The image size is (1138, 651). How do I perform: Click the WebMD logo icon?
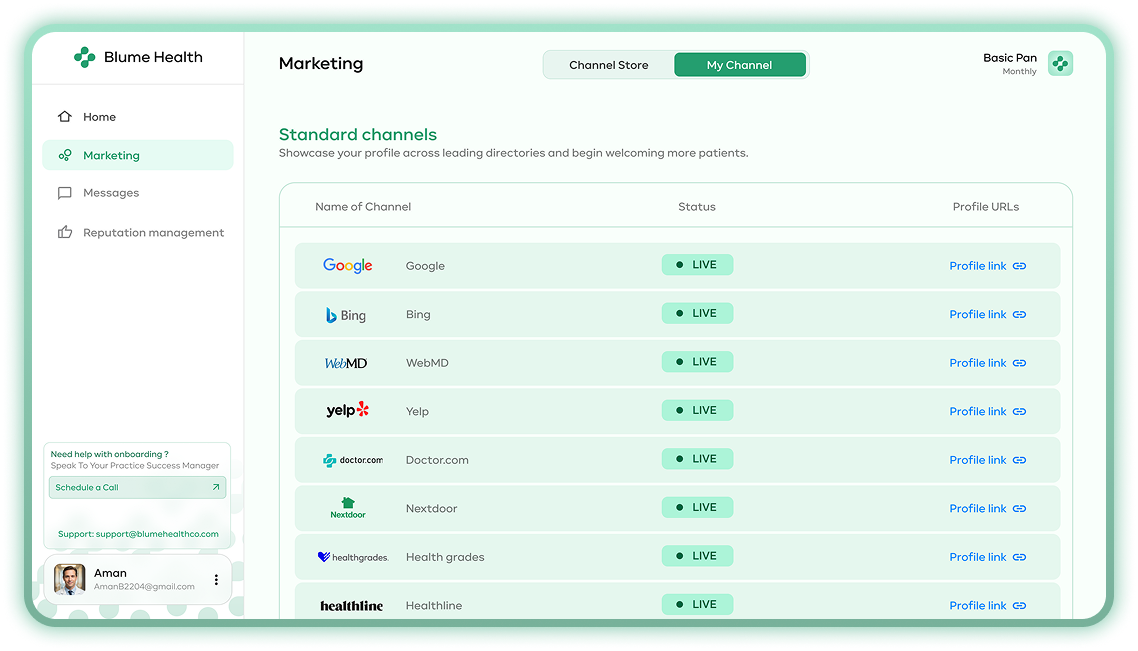pos(346,363)
